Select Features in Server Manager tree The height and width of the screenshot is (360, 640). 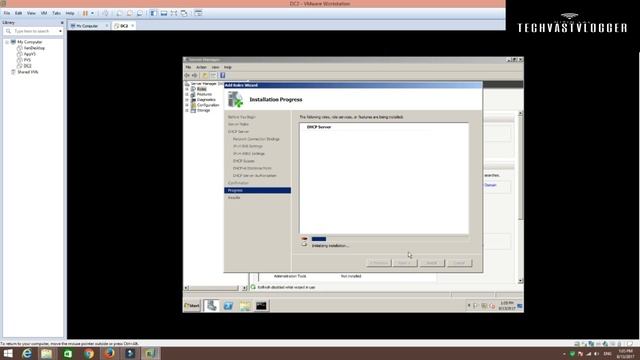pos(204,94)
